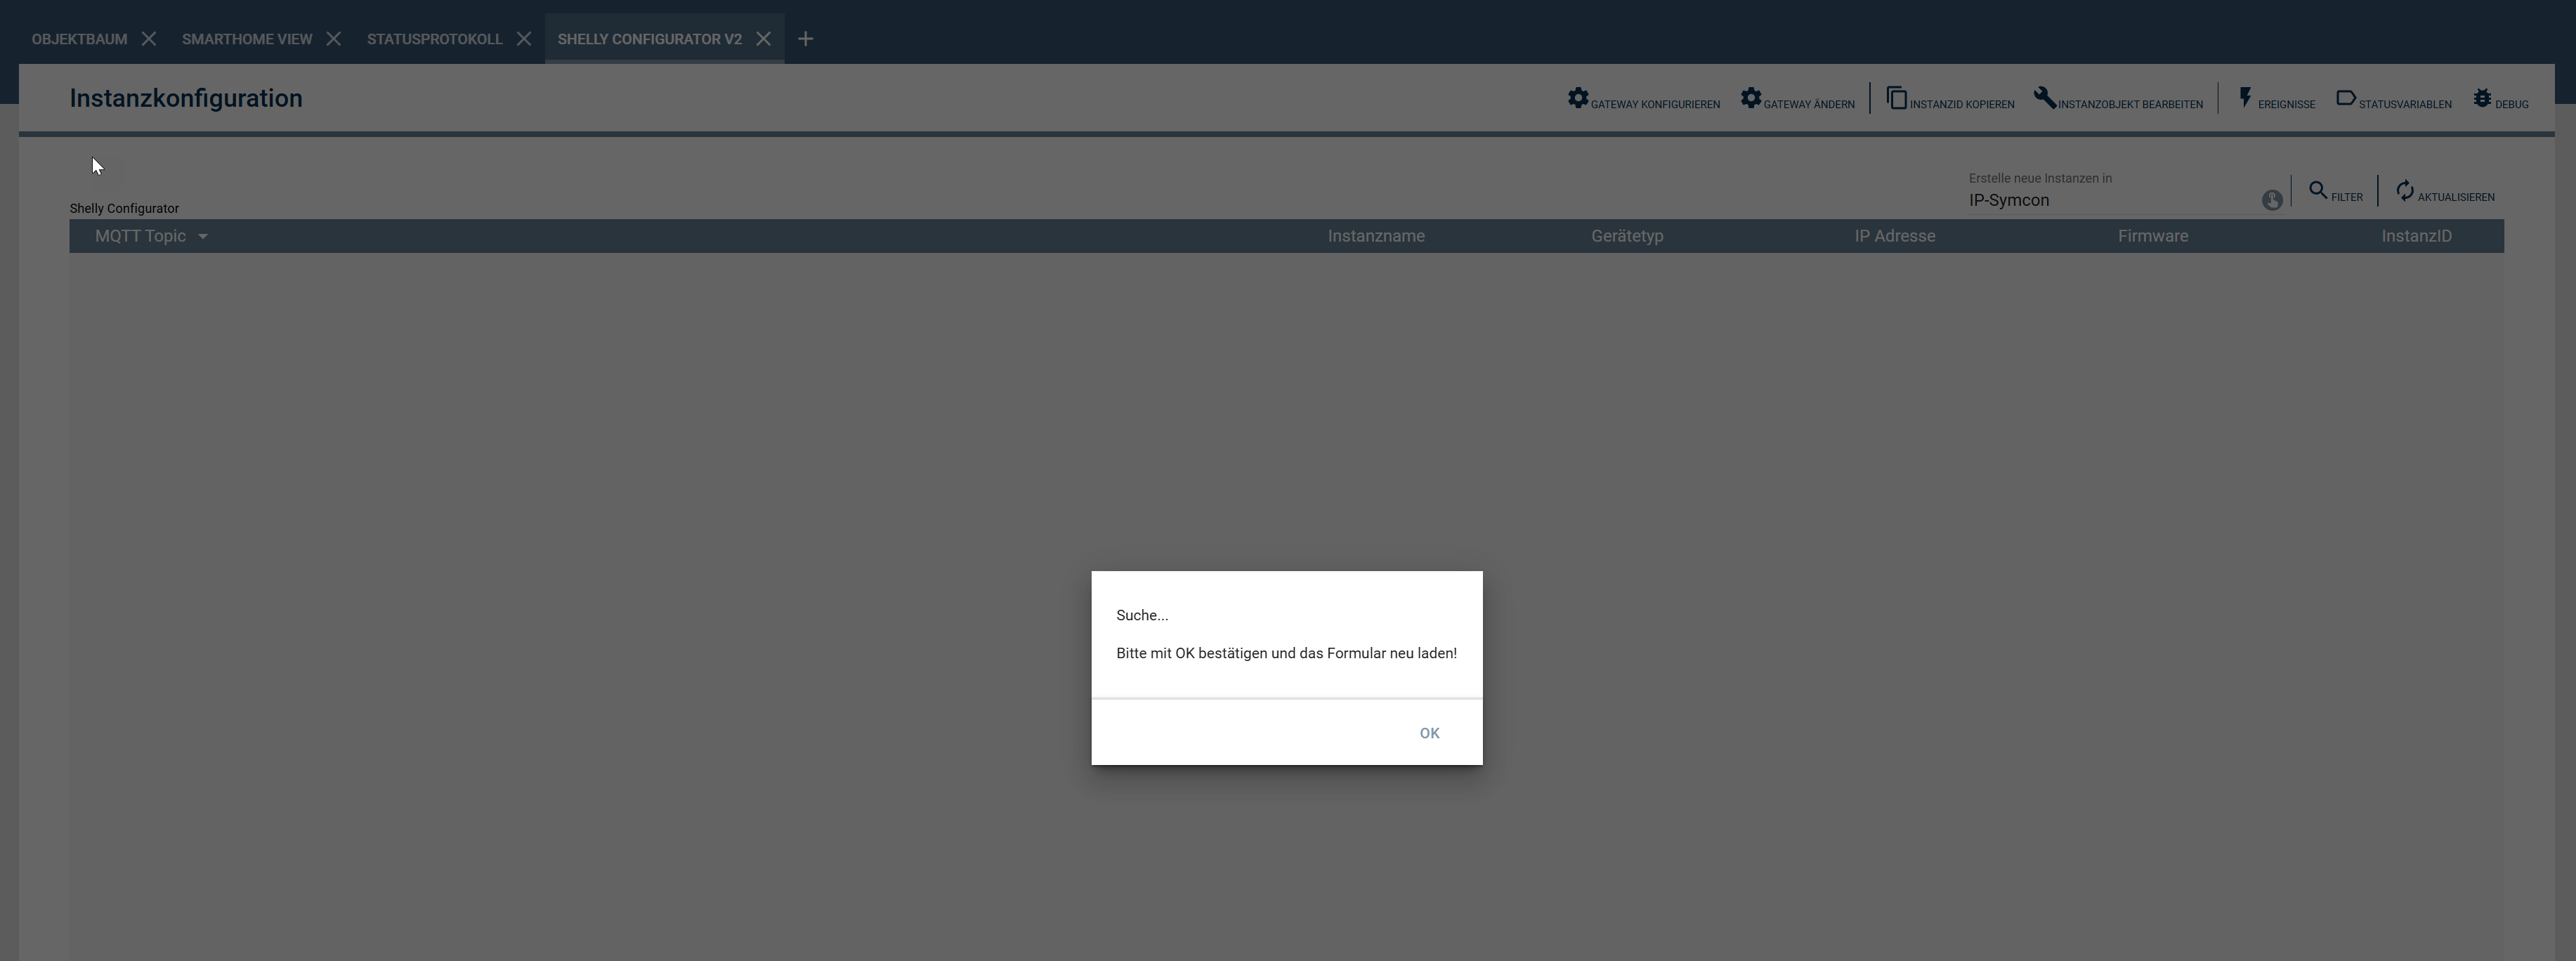Switch to the Objektbaum tab
Image resolution: width=2576 pixels, height=961 pixels.
pos(79,39)
